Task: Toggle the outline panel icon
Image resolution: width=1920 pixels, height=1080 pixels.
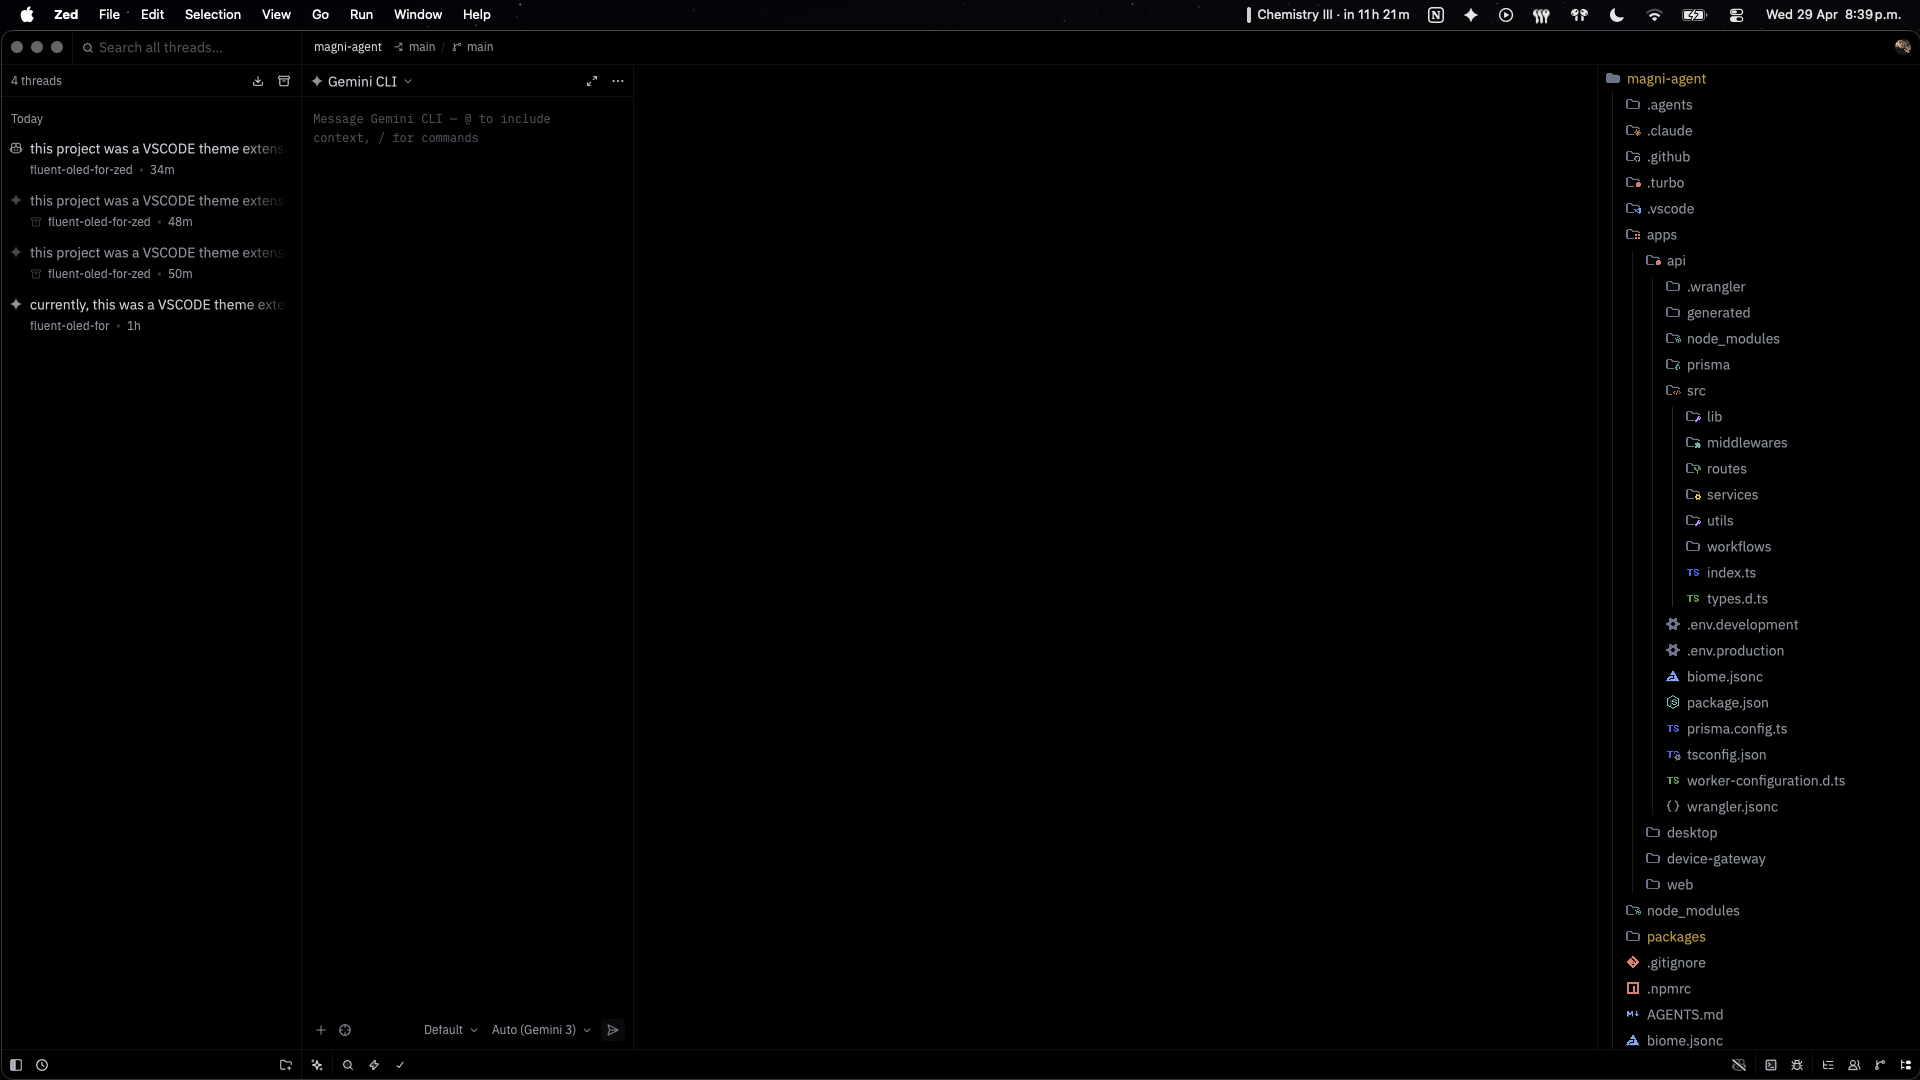Action: 1828,1065
